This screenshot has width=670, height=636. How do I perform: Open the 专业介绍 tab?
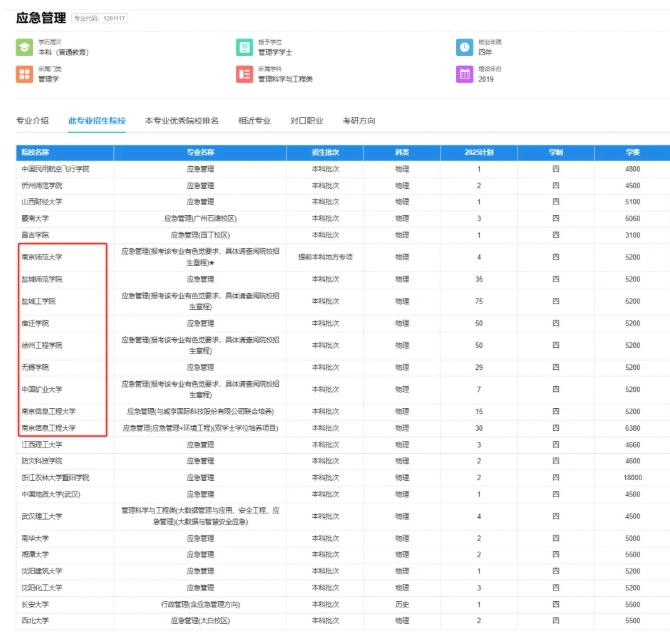tap(32, 121)
